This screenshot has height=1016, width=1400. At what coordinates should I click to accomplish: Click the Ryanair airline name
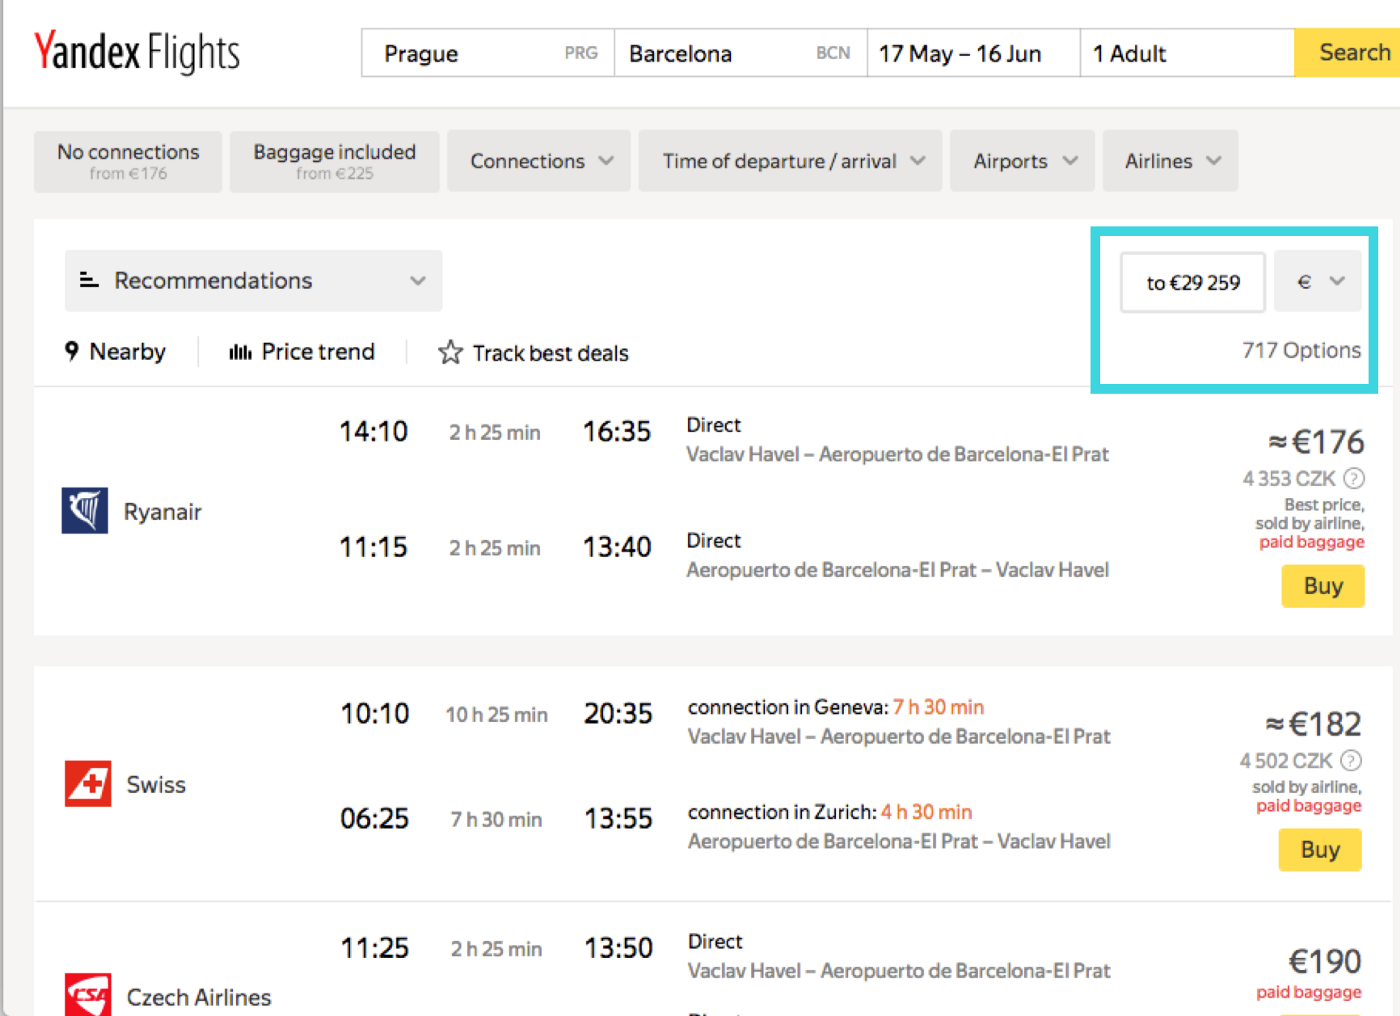click(163, 512)
